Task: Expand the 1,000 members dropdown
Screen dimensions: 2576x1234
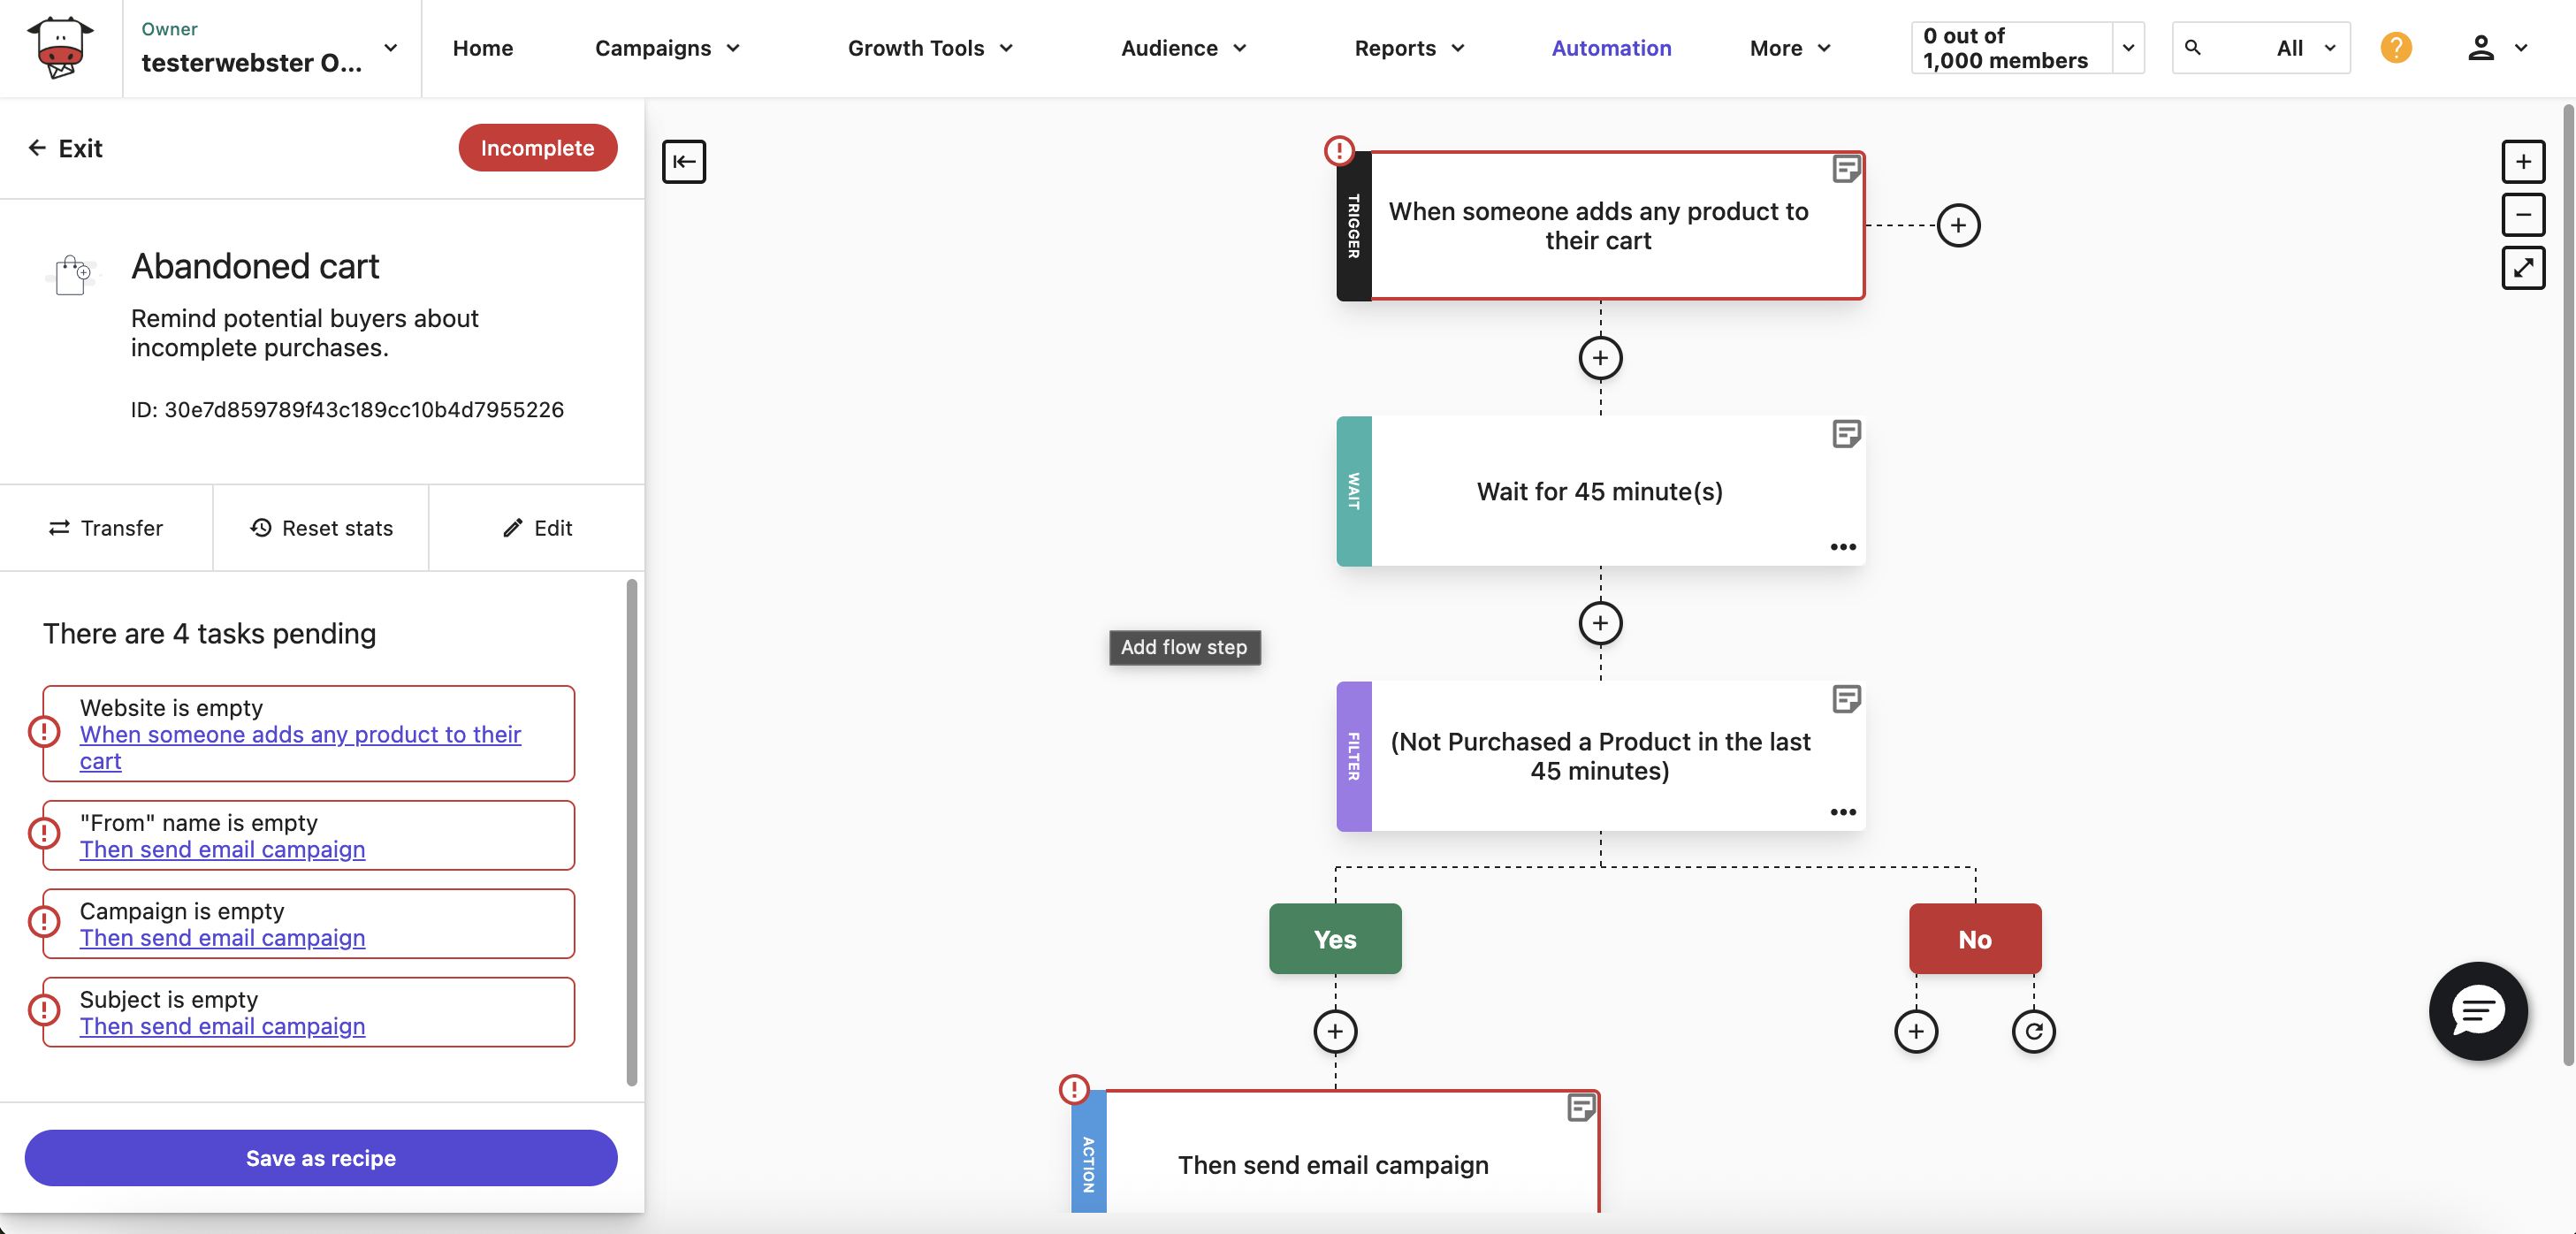Action: pos(2129,47)
